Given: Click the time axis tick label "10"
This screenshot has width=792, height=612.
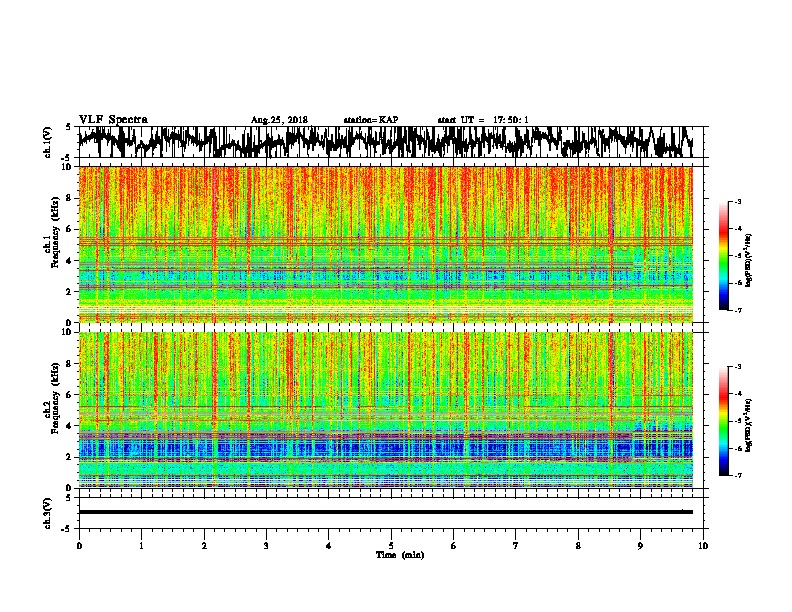Looking at the screenshot, I should 703,546.
